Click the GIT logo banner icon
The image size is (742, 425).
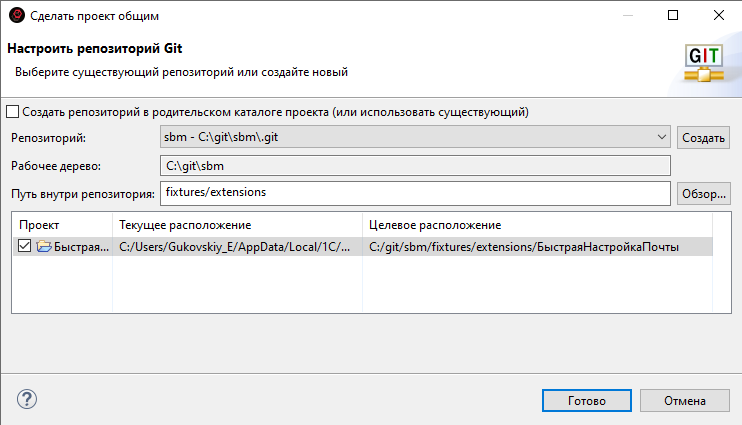[703, 62]
